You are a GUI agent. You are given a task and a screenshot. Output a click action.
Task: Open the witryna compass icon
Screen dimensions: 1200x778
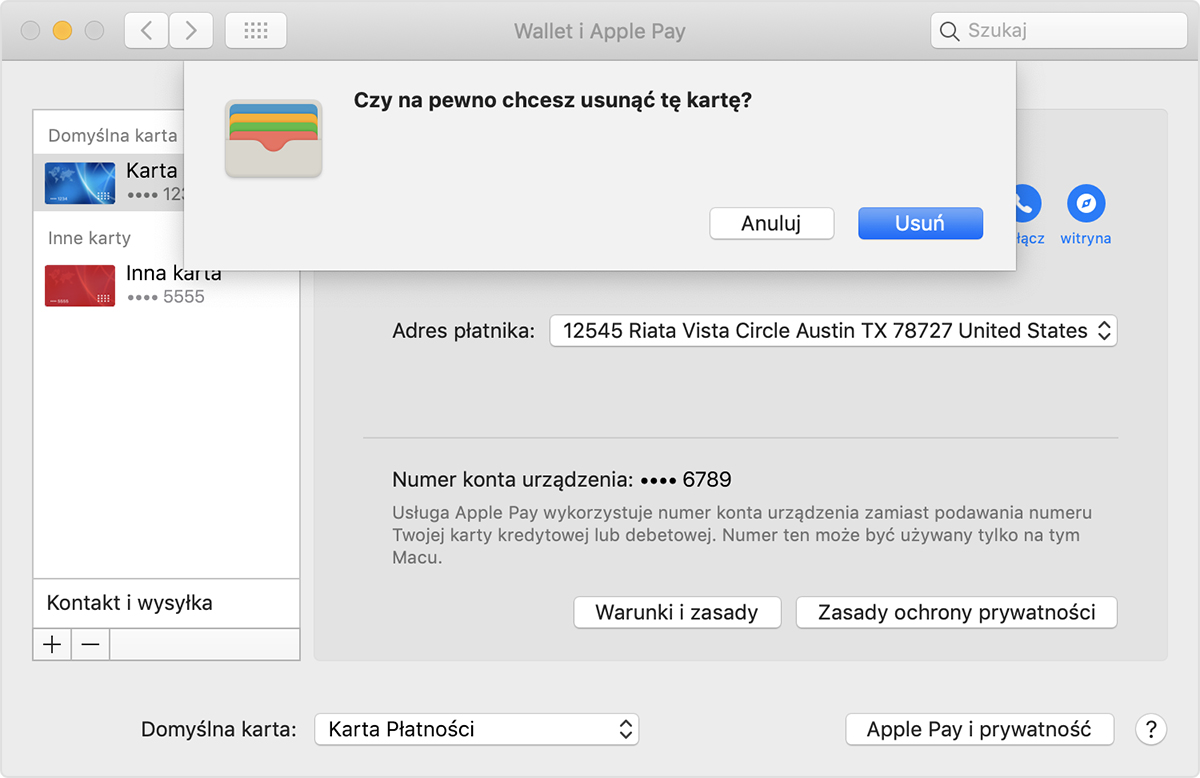[x=1086, y=204]
